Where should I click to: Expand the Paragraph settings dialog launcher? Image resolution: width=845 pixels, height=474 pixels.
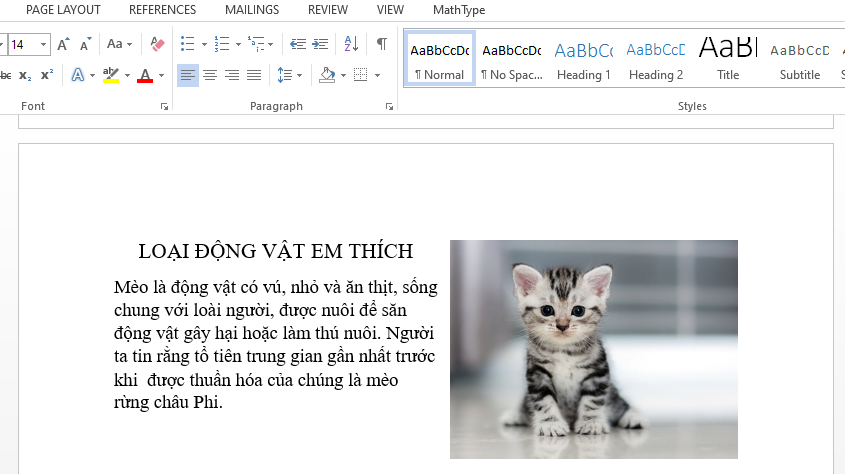tap(389, 106)
